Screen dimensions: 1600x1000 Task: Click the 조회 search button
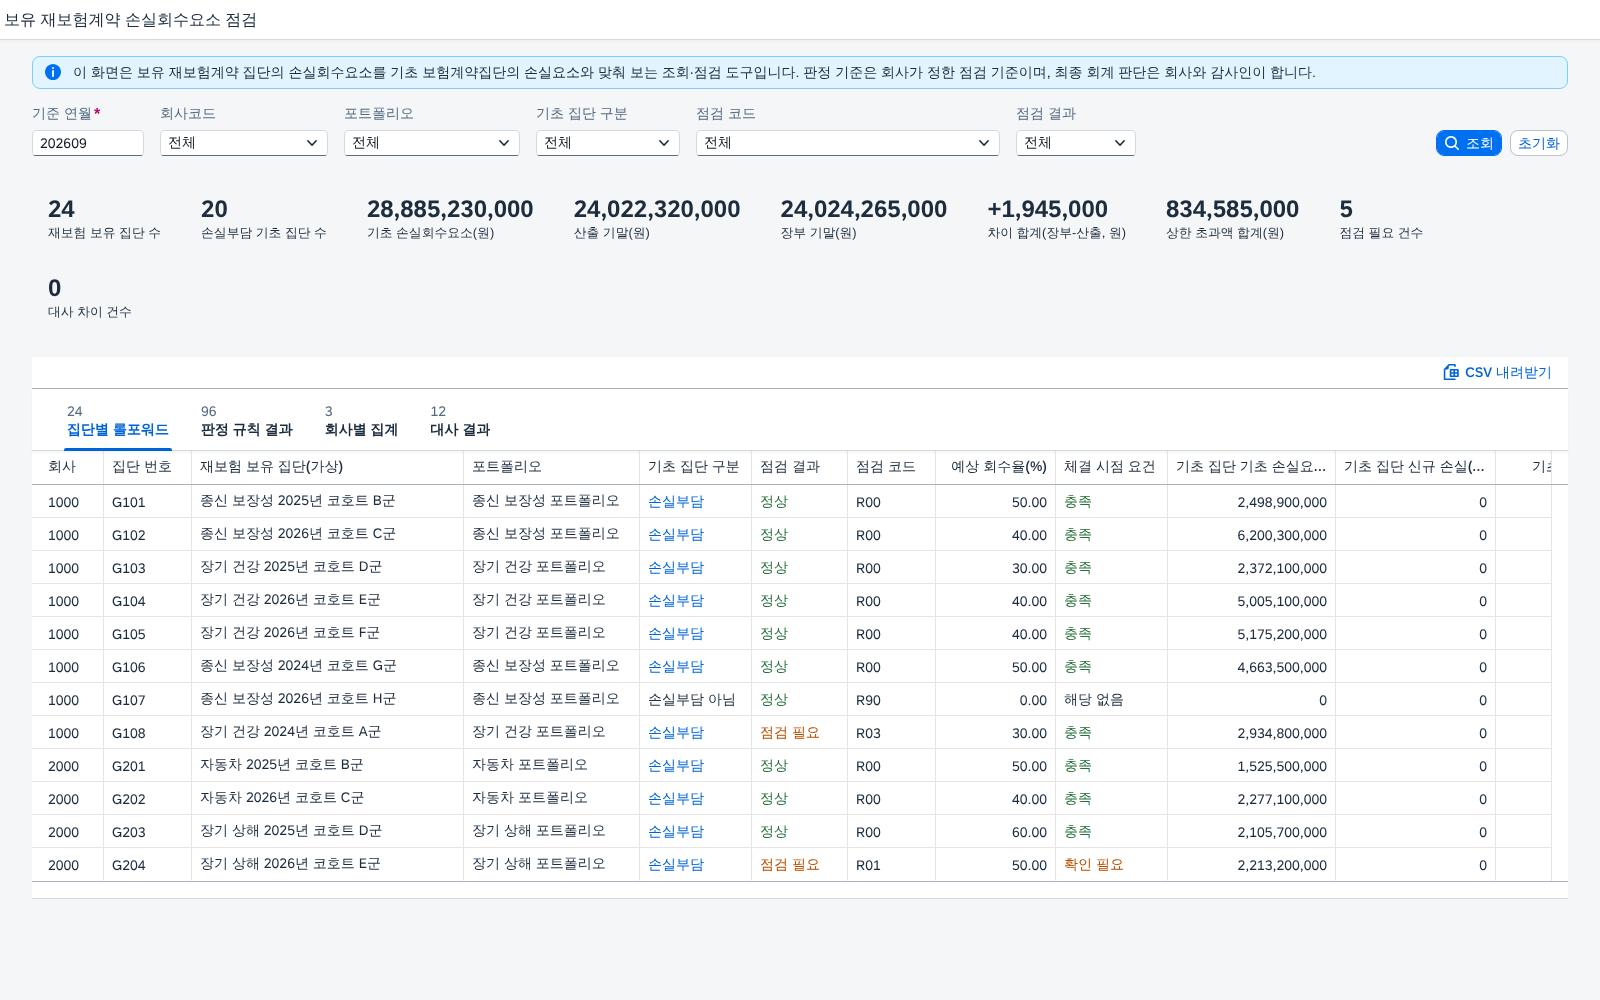(1469, 143)
